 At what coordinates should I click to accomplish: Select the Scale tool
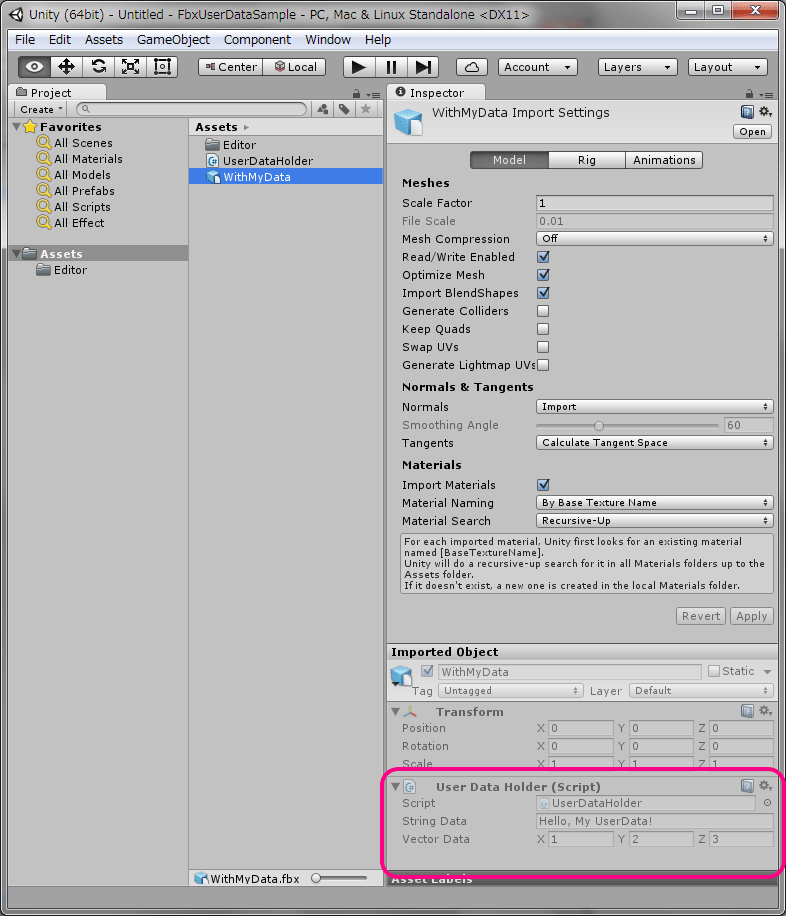[x=130, y=67]
